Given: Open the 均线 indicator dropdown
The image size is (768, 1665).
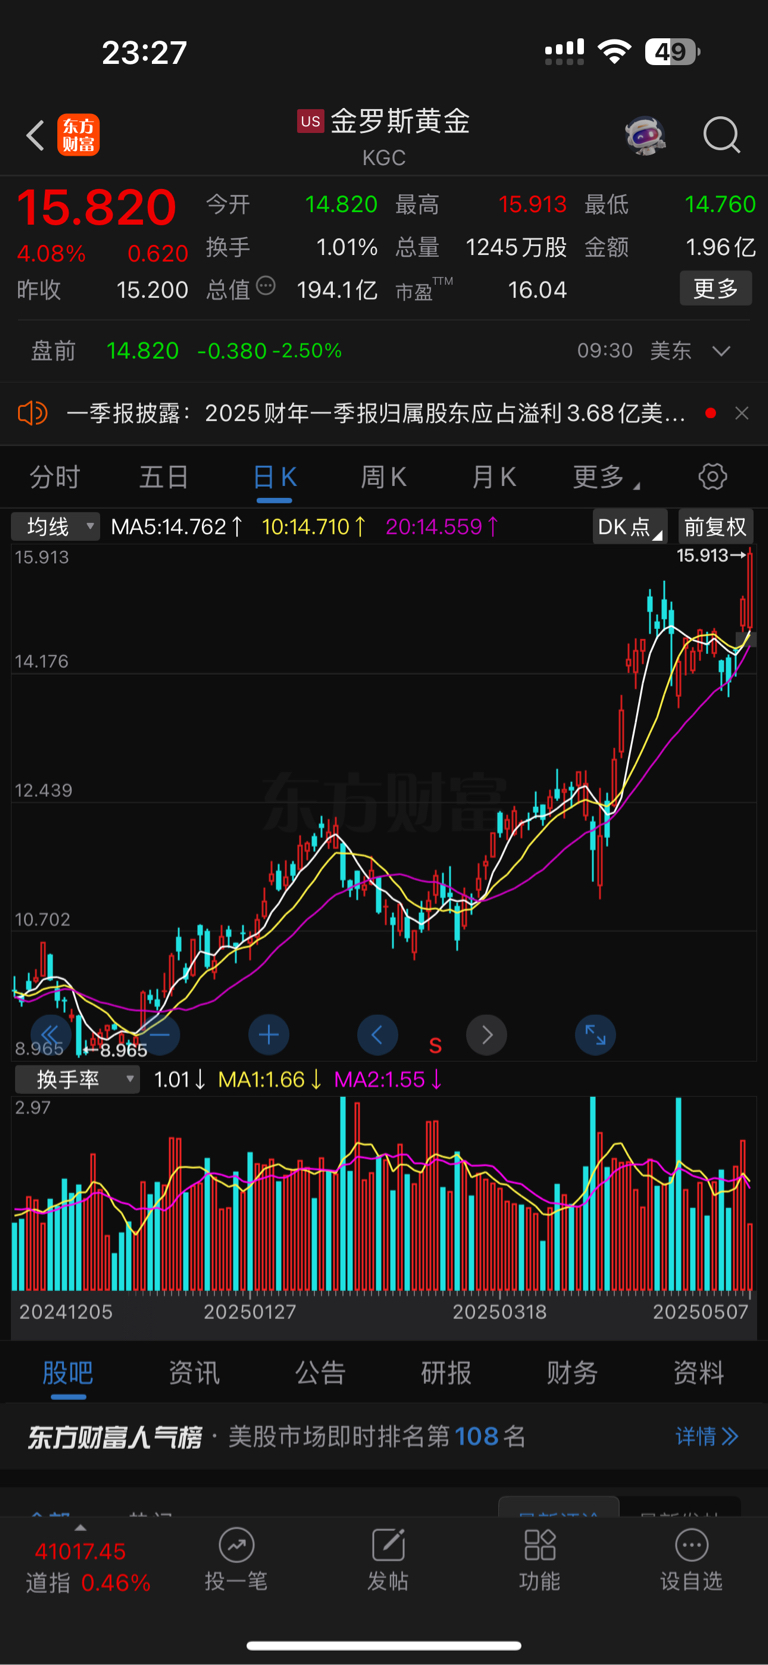Looking at the screenshot, I should (55, 527).
